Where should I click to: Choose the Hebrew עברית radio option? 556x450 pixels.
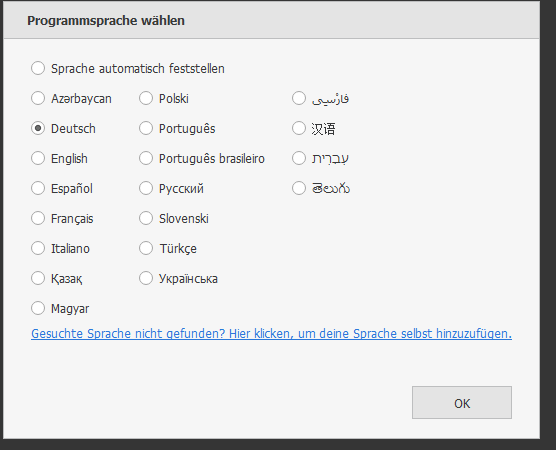299,158
